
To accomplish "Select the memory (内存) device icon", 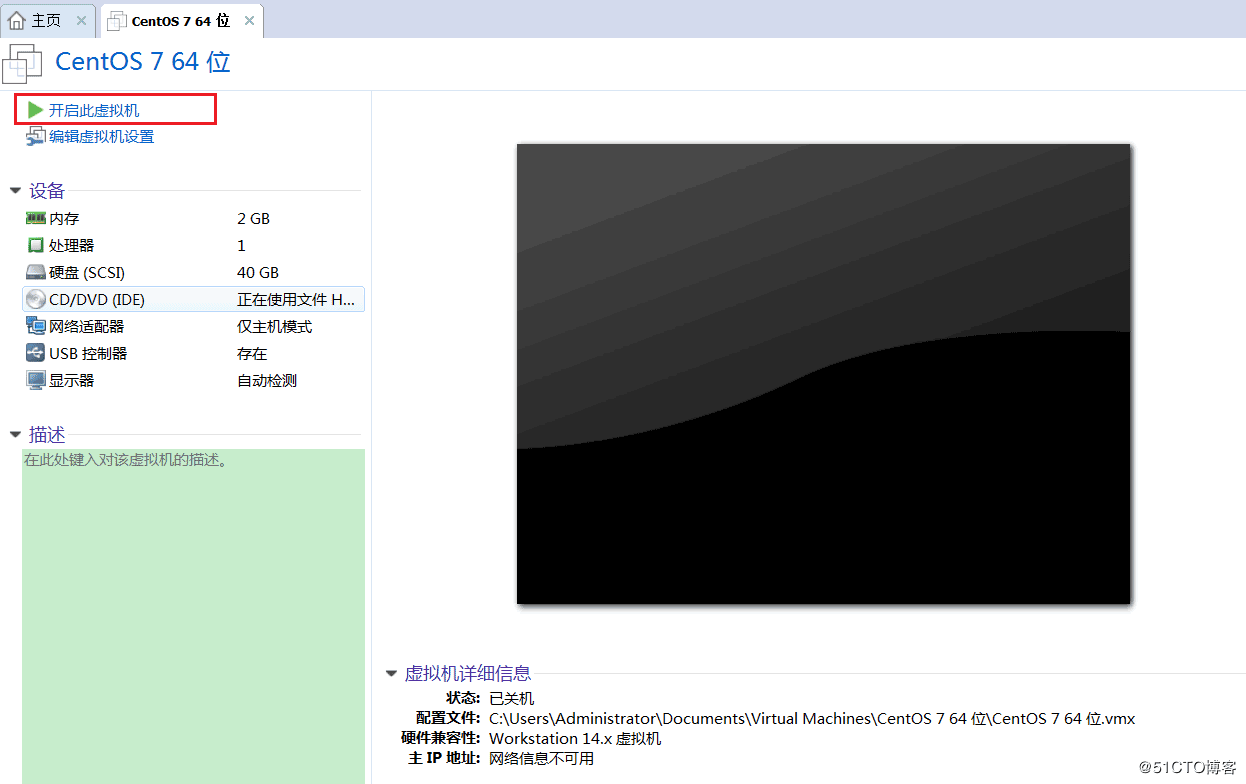I will 36,218.
